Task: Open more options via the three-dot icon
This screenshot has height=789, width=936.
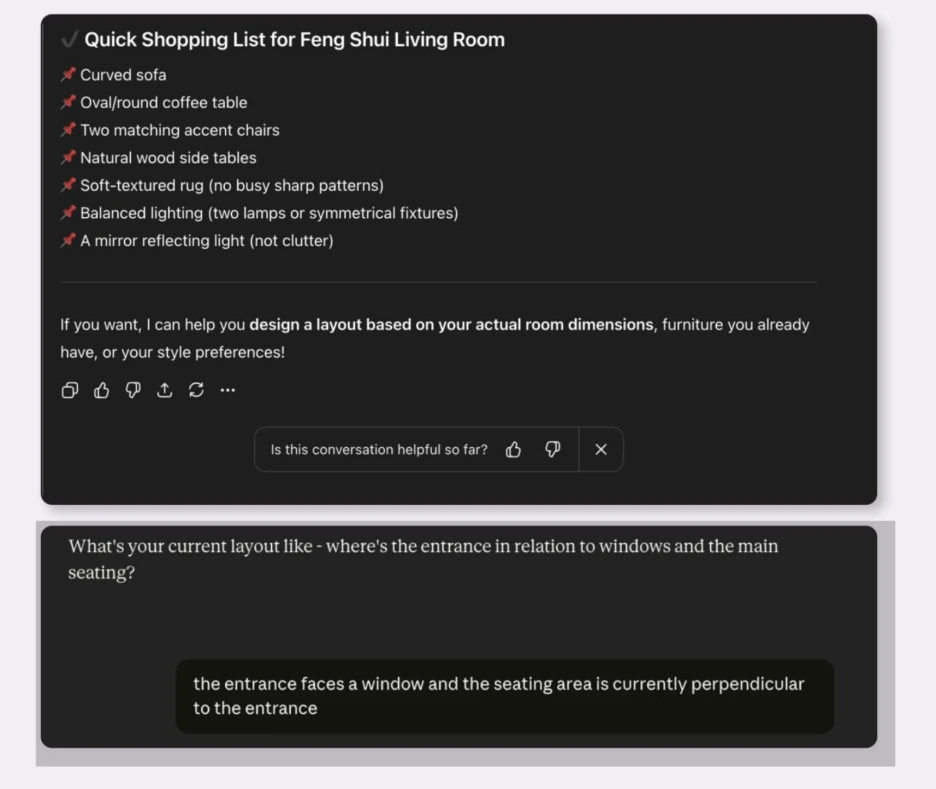Action: [227, 390]
